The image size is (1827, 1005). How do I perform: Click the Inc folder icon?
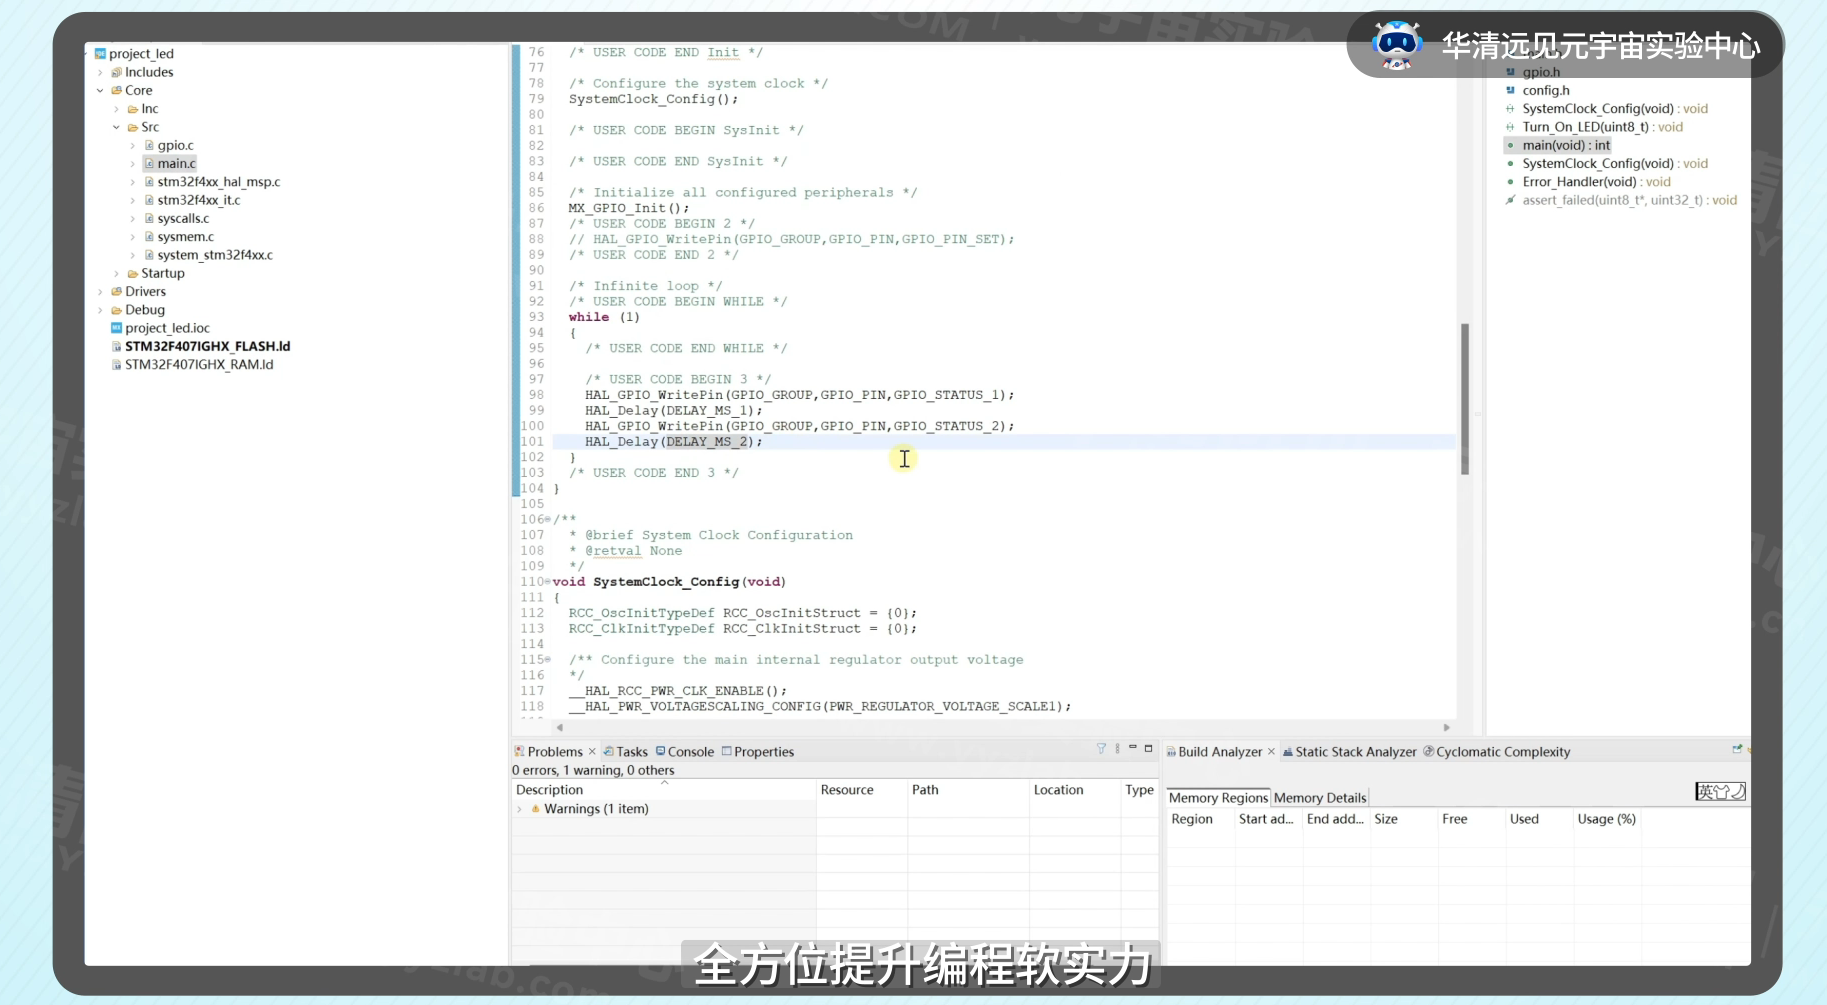[132, 109]
